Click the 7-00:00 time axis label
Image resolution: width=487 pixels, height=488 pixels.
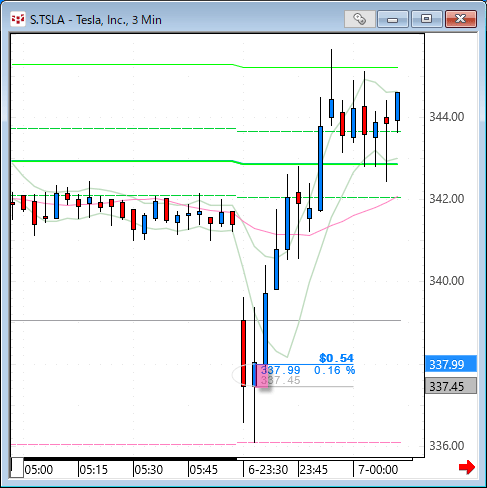(378, 470)
